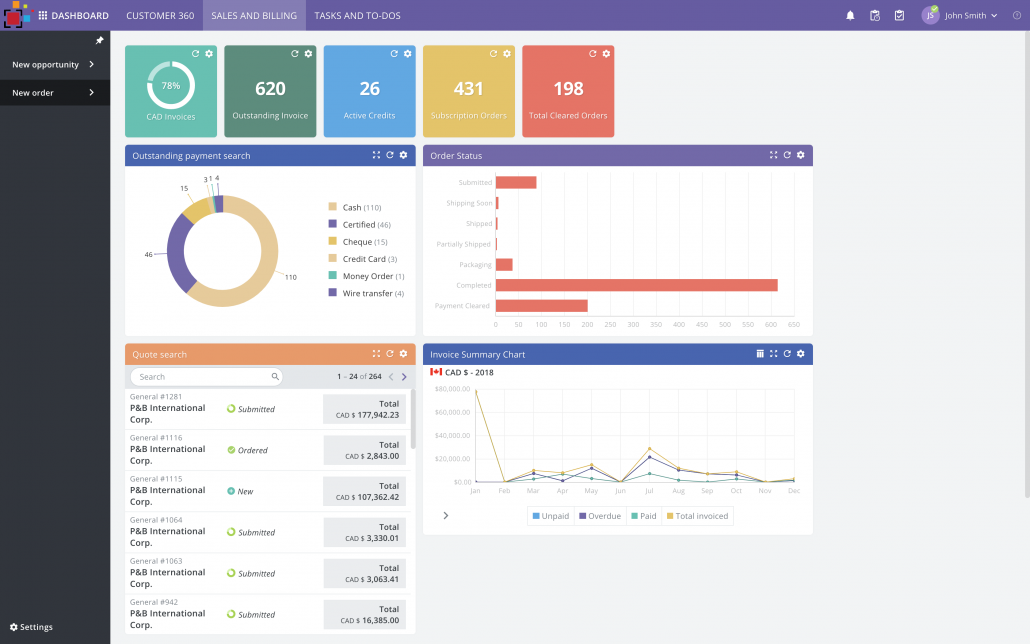Switch to the Customer 360 tab

pos(160,16)
